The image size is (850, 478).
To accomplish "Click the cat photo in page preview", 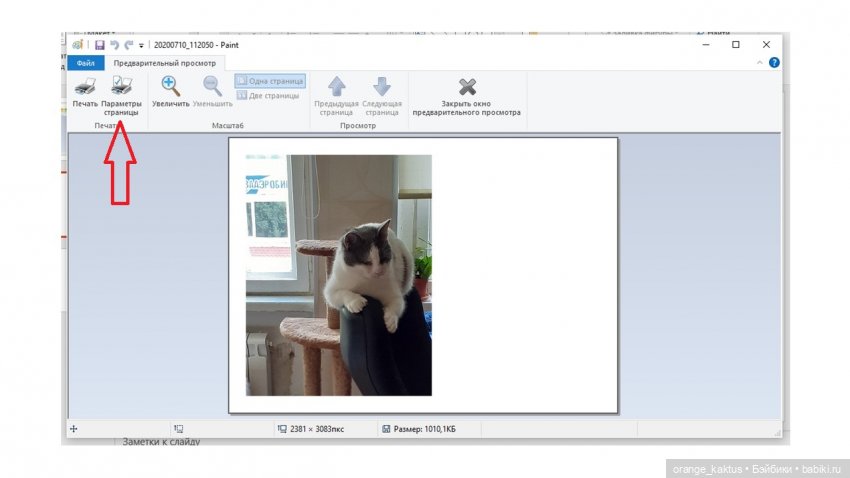I will (338, 275).
